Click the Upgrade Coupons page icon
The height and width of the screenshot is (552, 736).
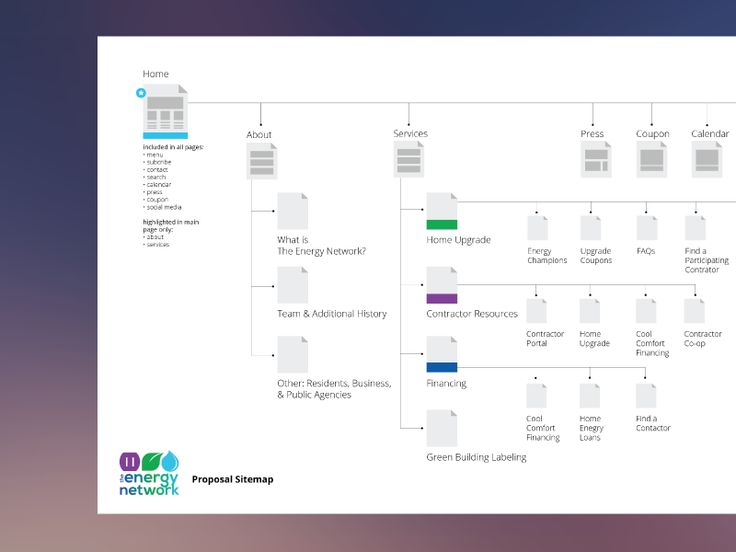[x=590, y=228]
